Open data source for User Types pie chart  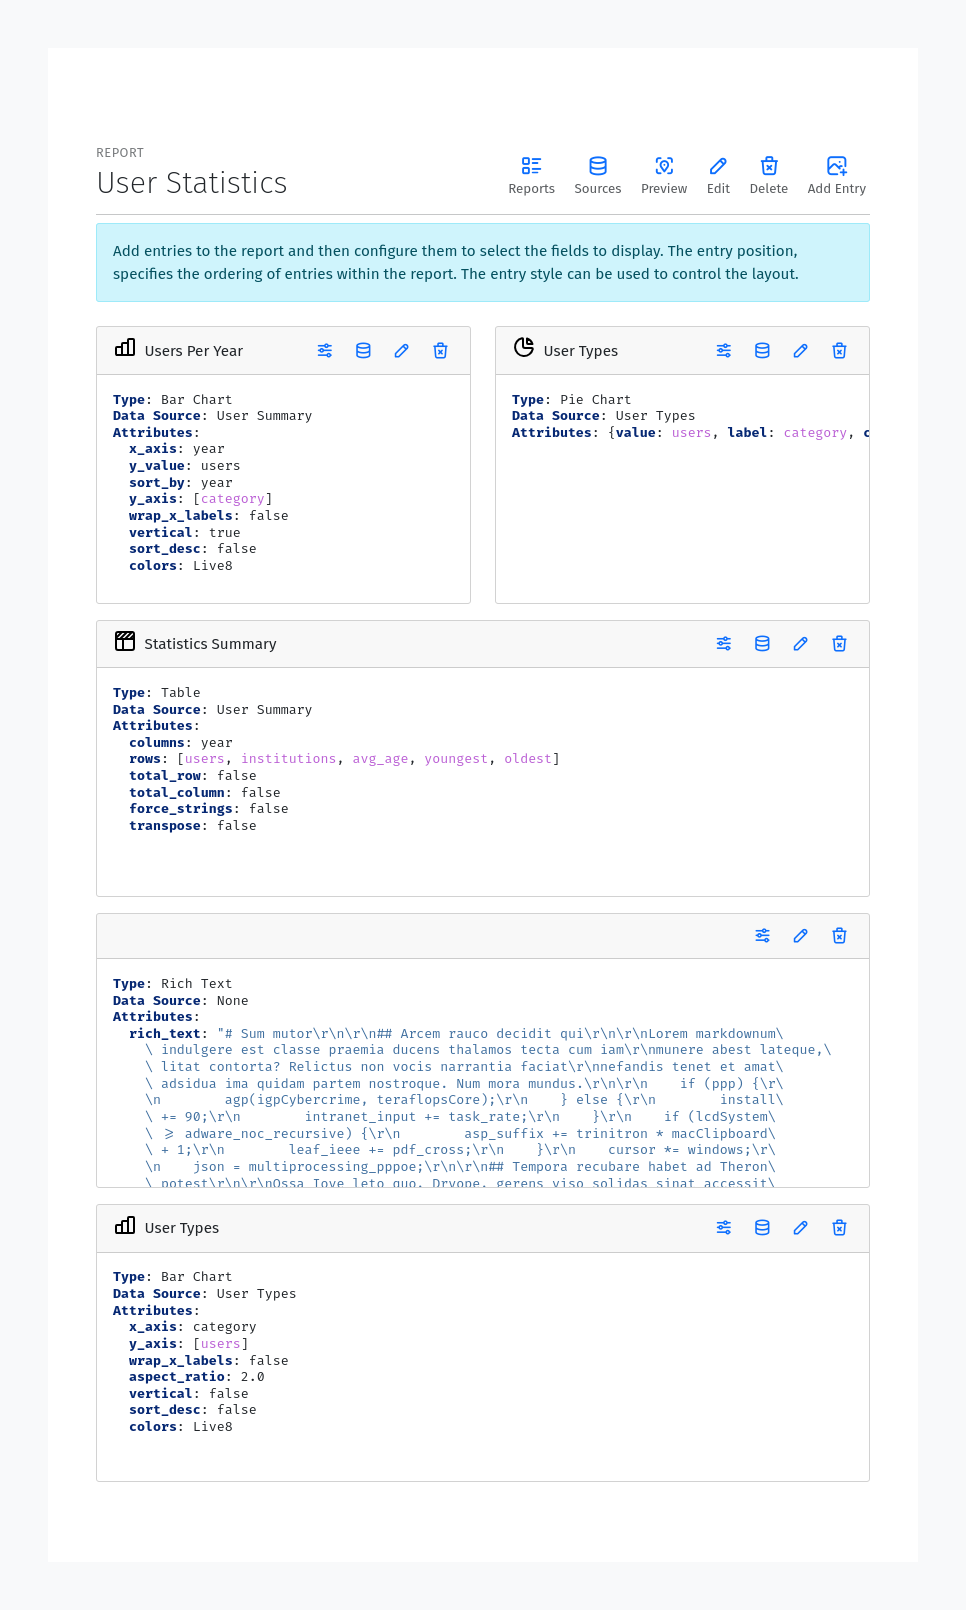click(762, 351)
